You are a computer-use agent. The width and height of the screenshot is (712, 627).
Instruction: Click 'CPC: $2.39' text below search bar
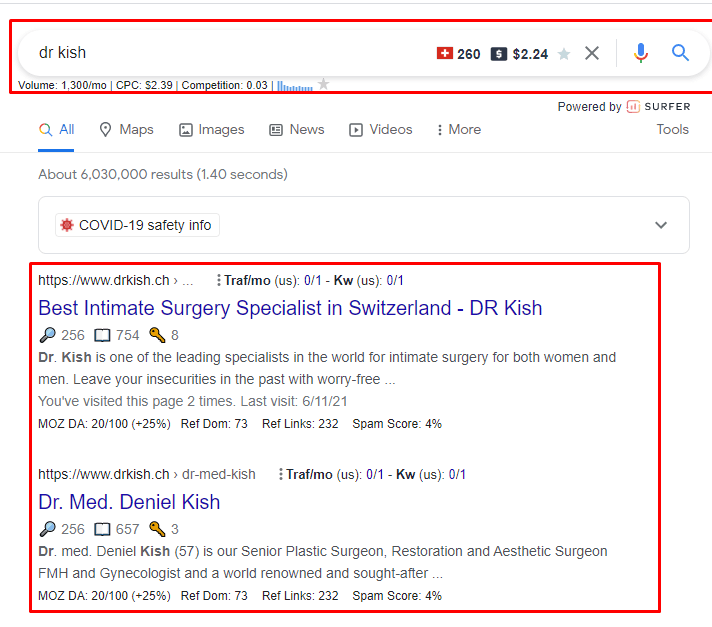(x=144, y=85)
